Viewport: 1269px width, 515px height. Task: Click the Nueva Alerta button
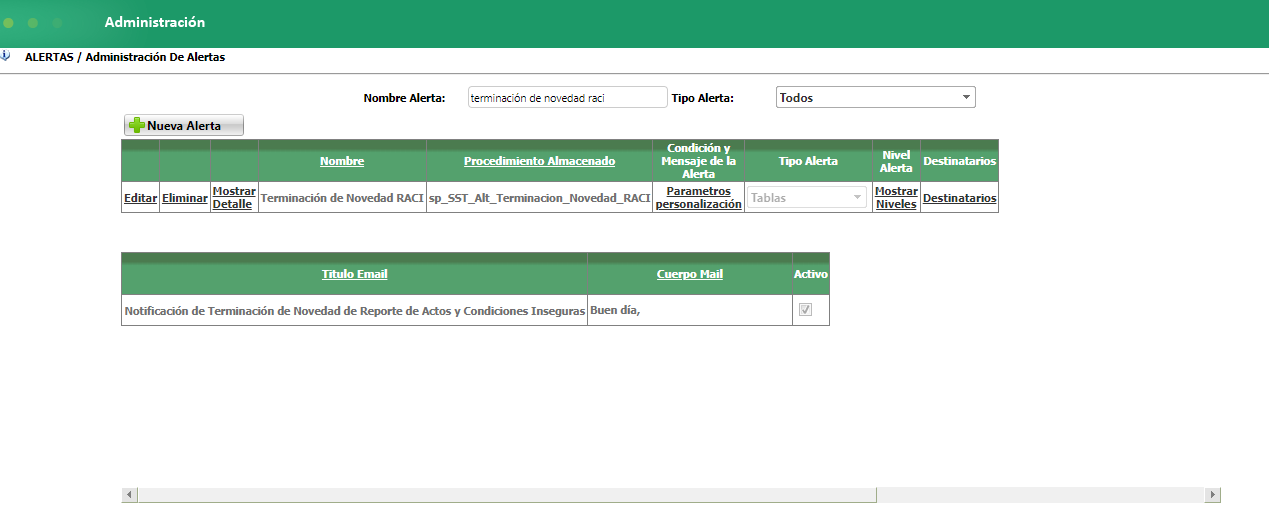click(184, 125)
